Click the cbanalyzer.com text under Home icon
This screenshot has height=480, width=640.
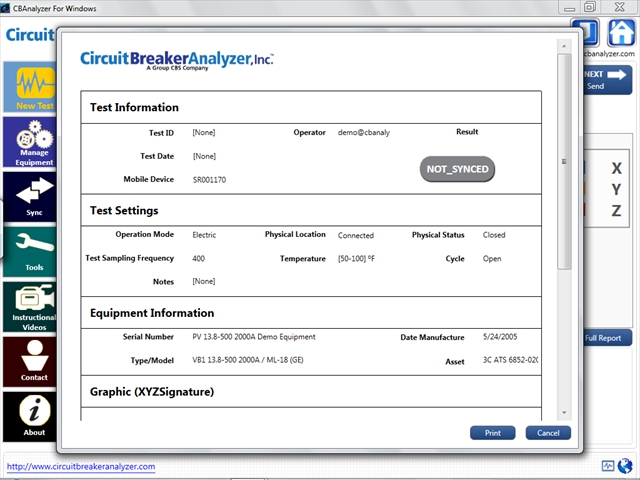click(x=609, y=53)
